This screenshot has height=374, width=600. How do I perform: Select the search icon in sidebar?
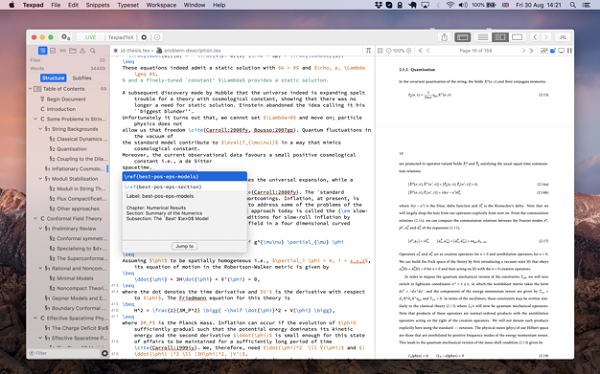tap(93, 51)
